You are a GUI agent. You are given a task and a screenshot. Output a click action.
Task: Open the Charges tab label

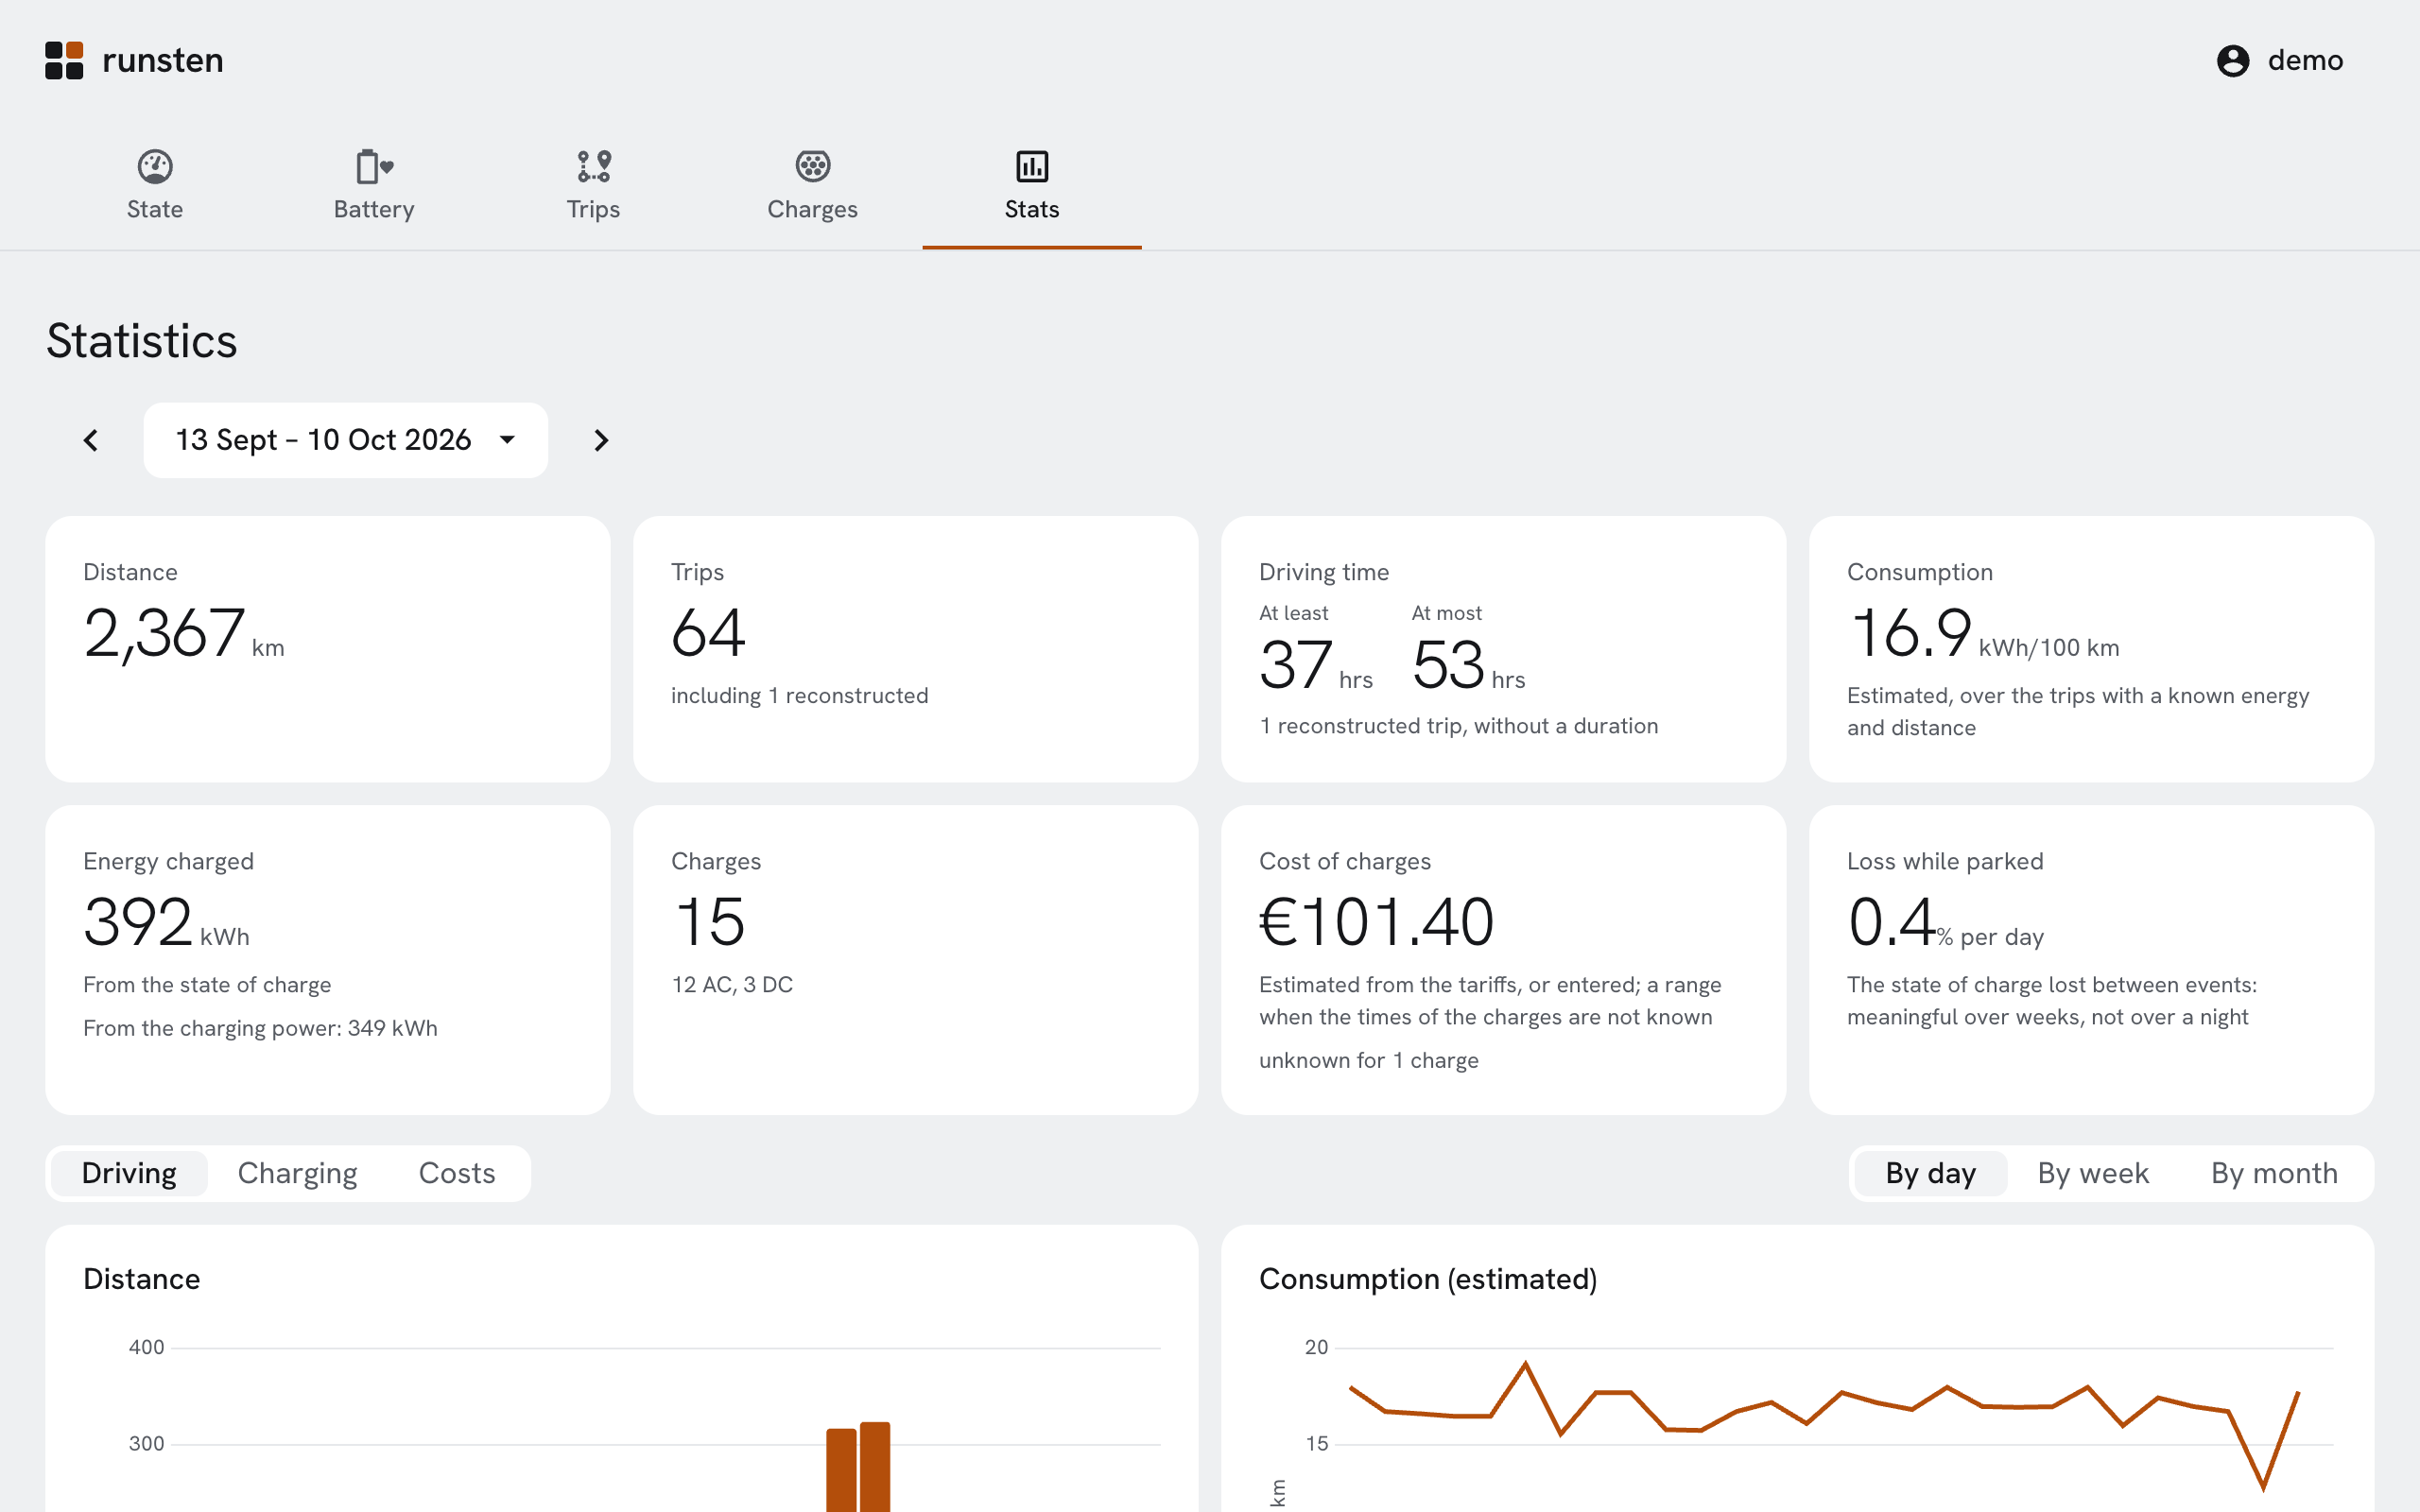tap(813, 209)
